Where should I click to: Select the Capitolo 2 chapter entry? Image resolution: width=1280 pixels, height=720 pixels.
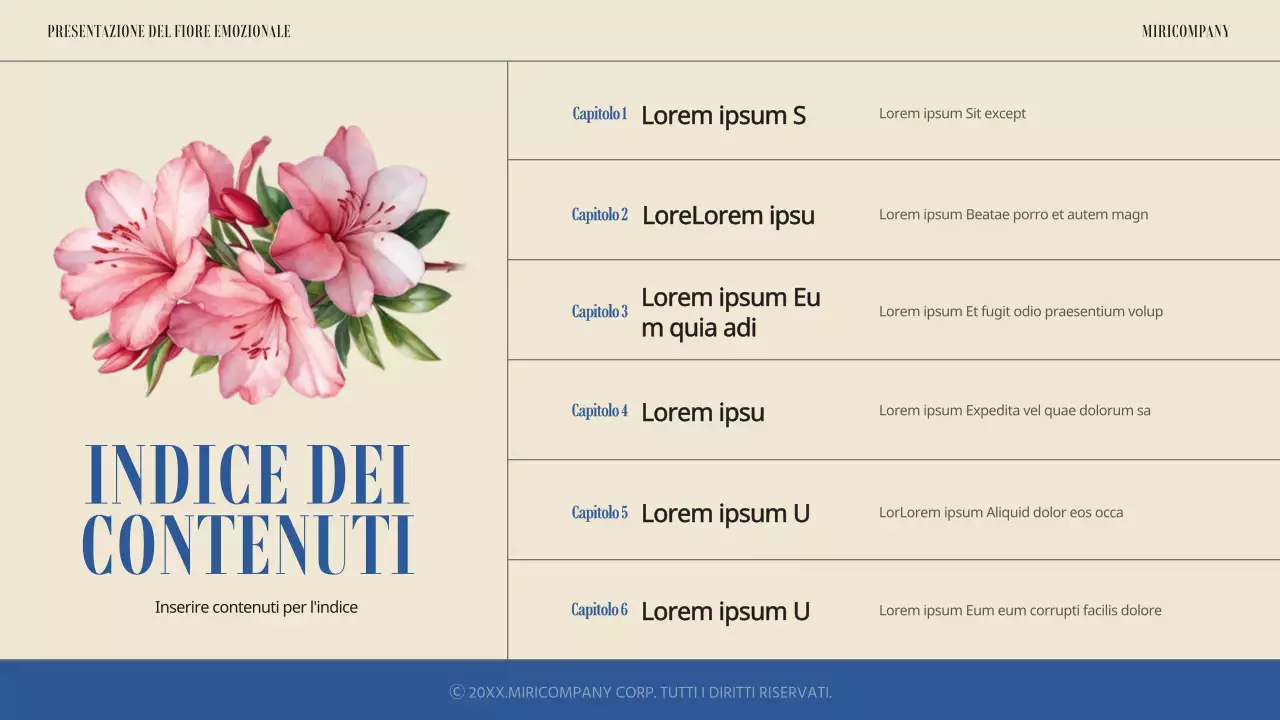pos(598,214)
